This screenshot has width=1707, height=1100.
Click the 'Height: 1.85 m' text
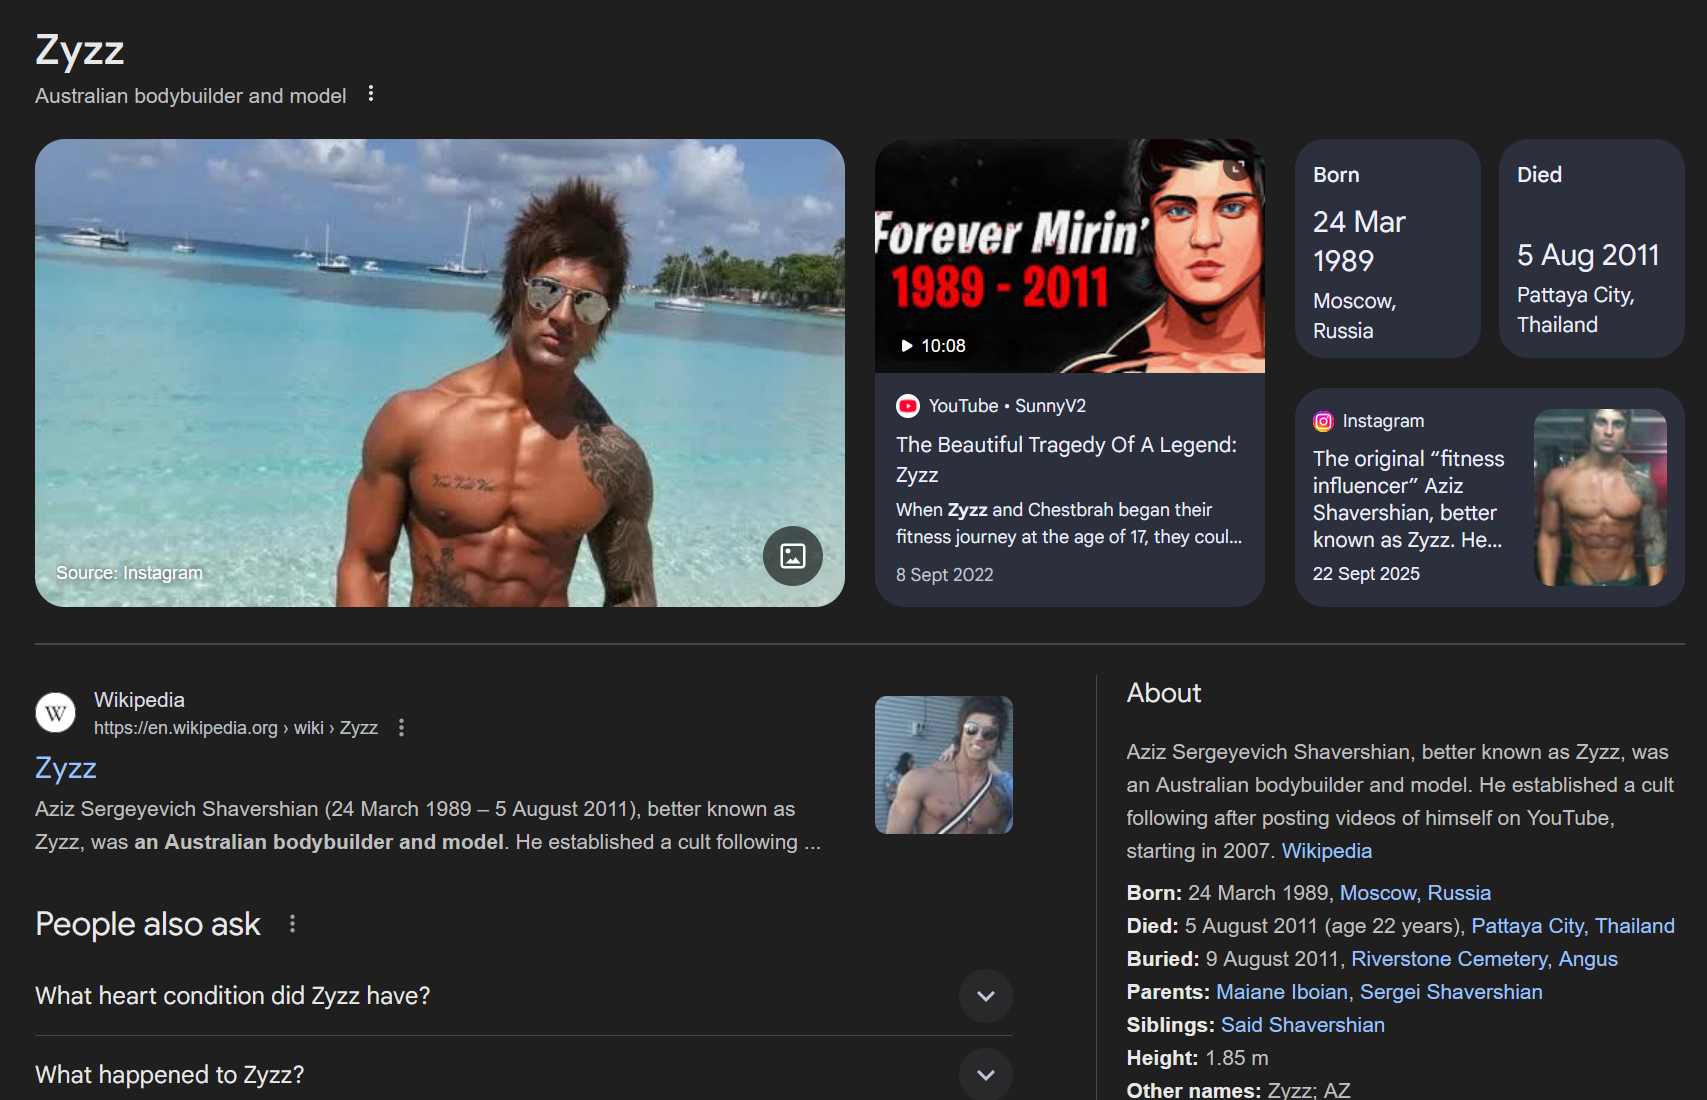(x=1197, y=1058)
